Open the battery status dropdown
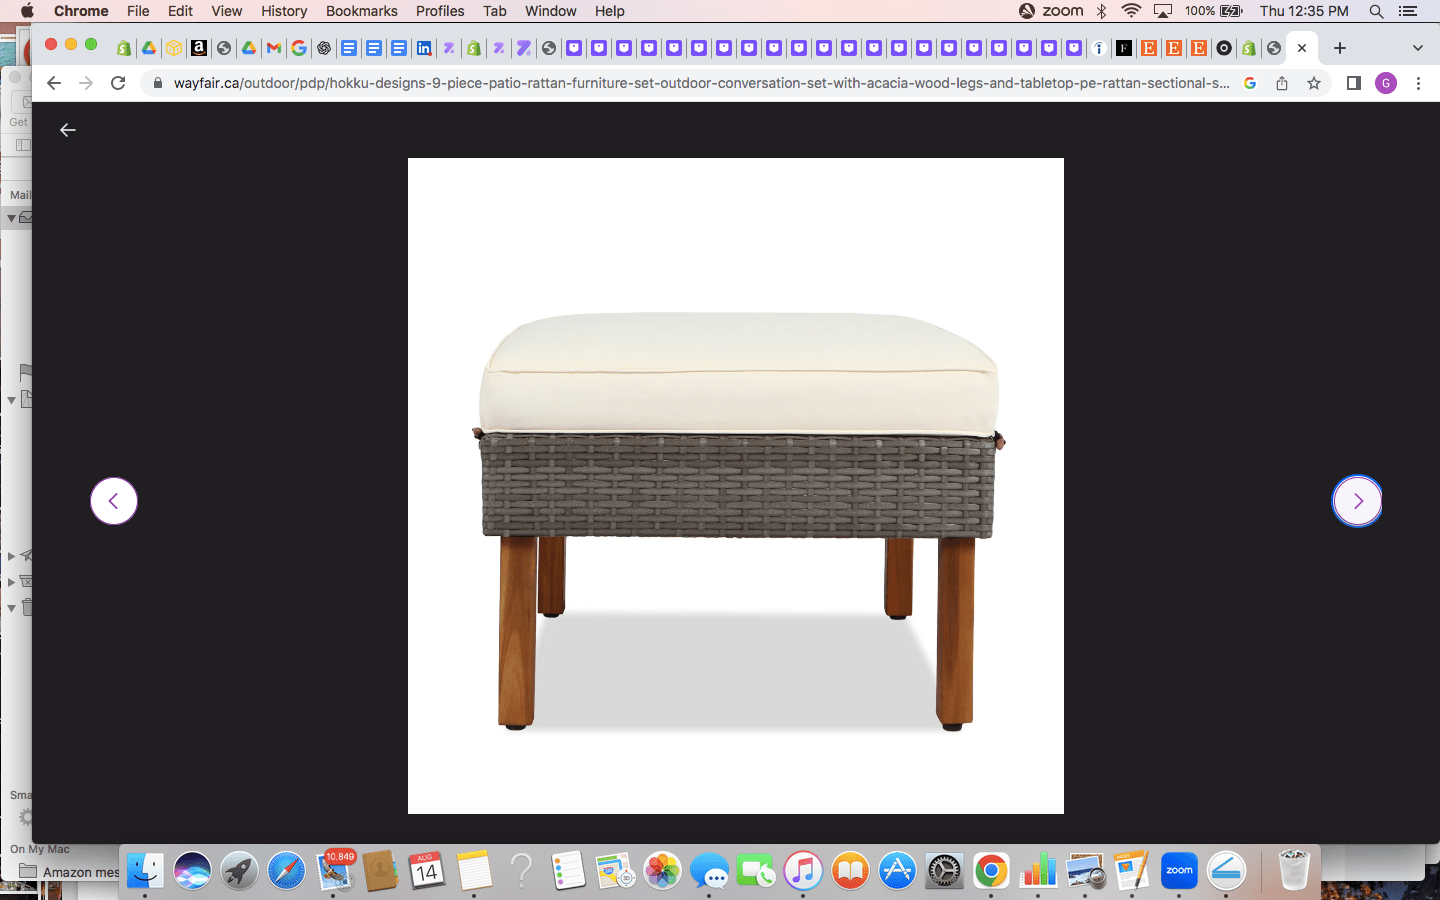The width and height of the screenshot is (1440, 900). click(1231, 11)
